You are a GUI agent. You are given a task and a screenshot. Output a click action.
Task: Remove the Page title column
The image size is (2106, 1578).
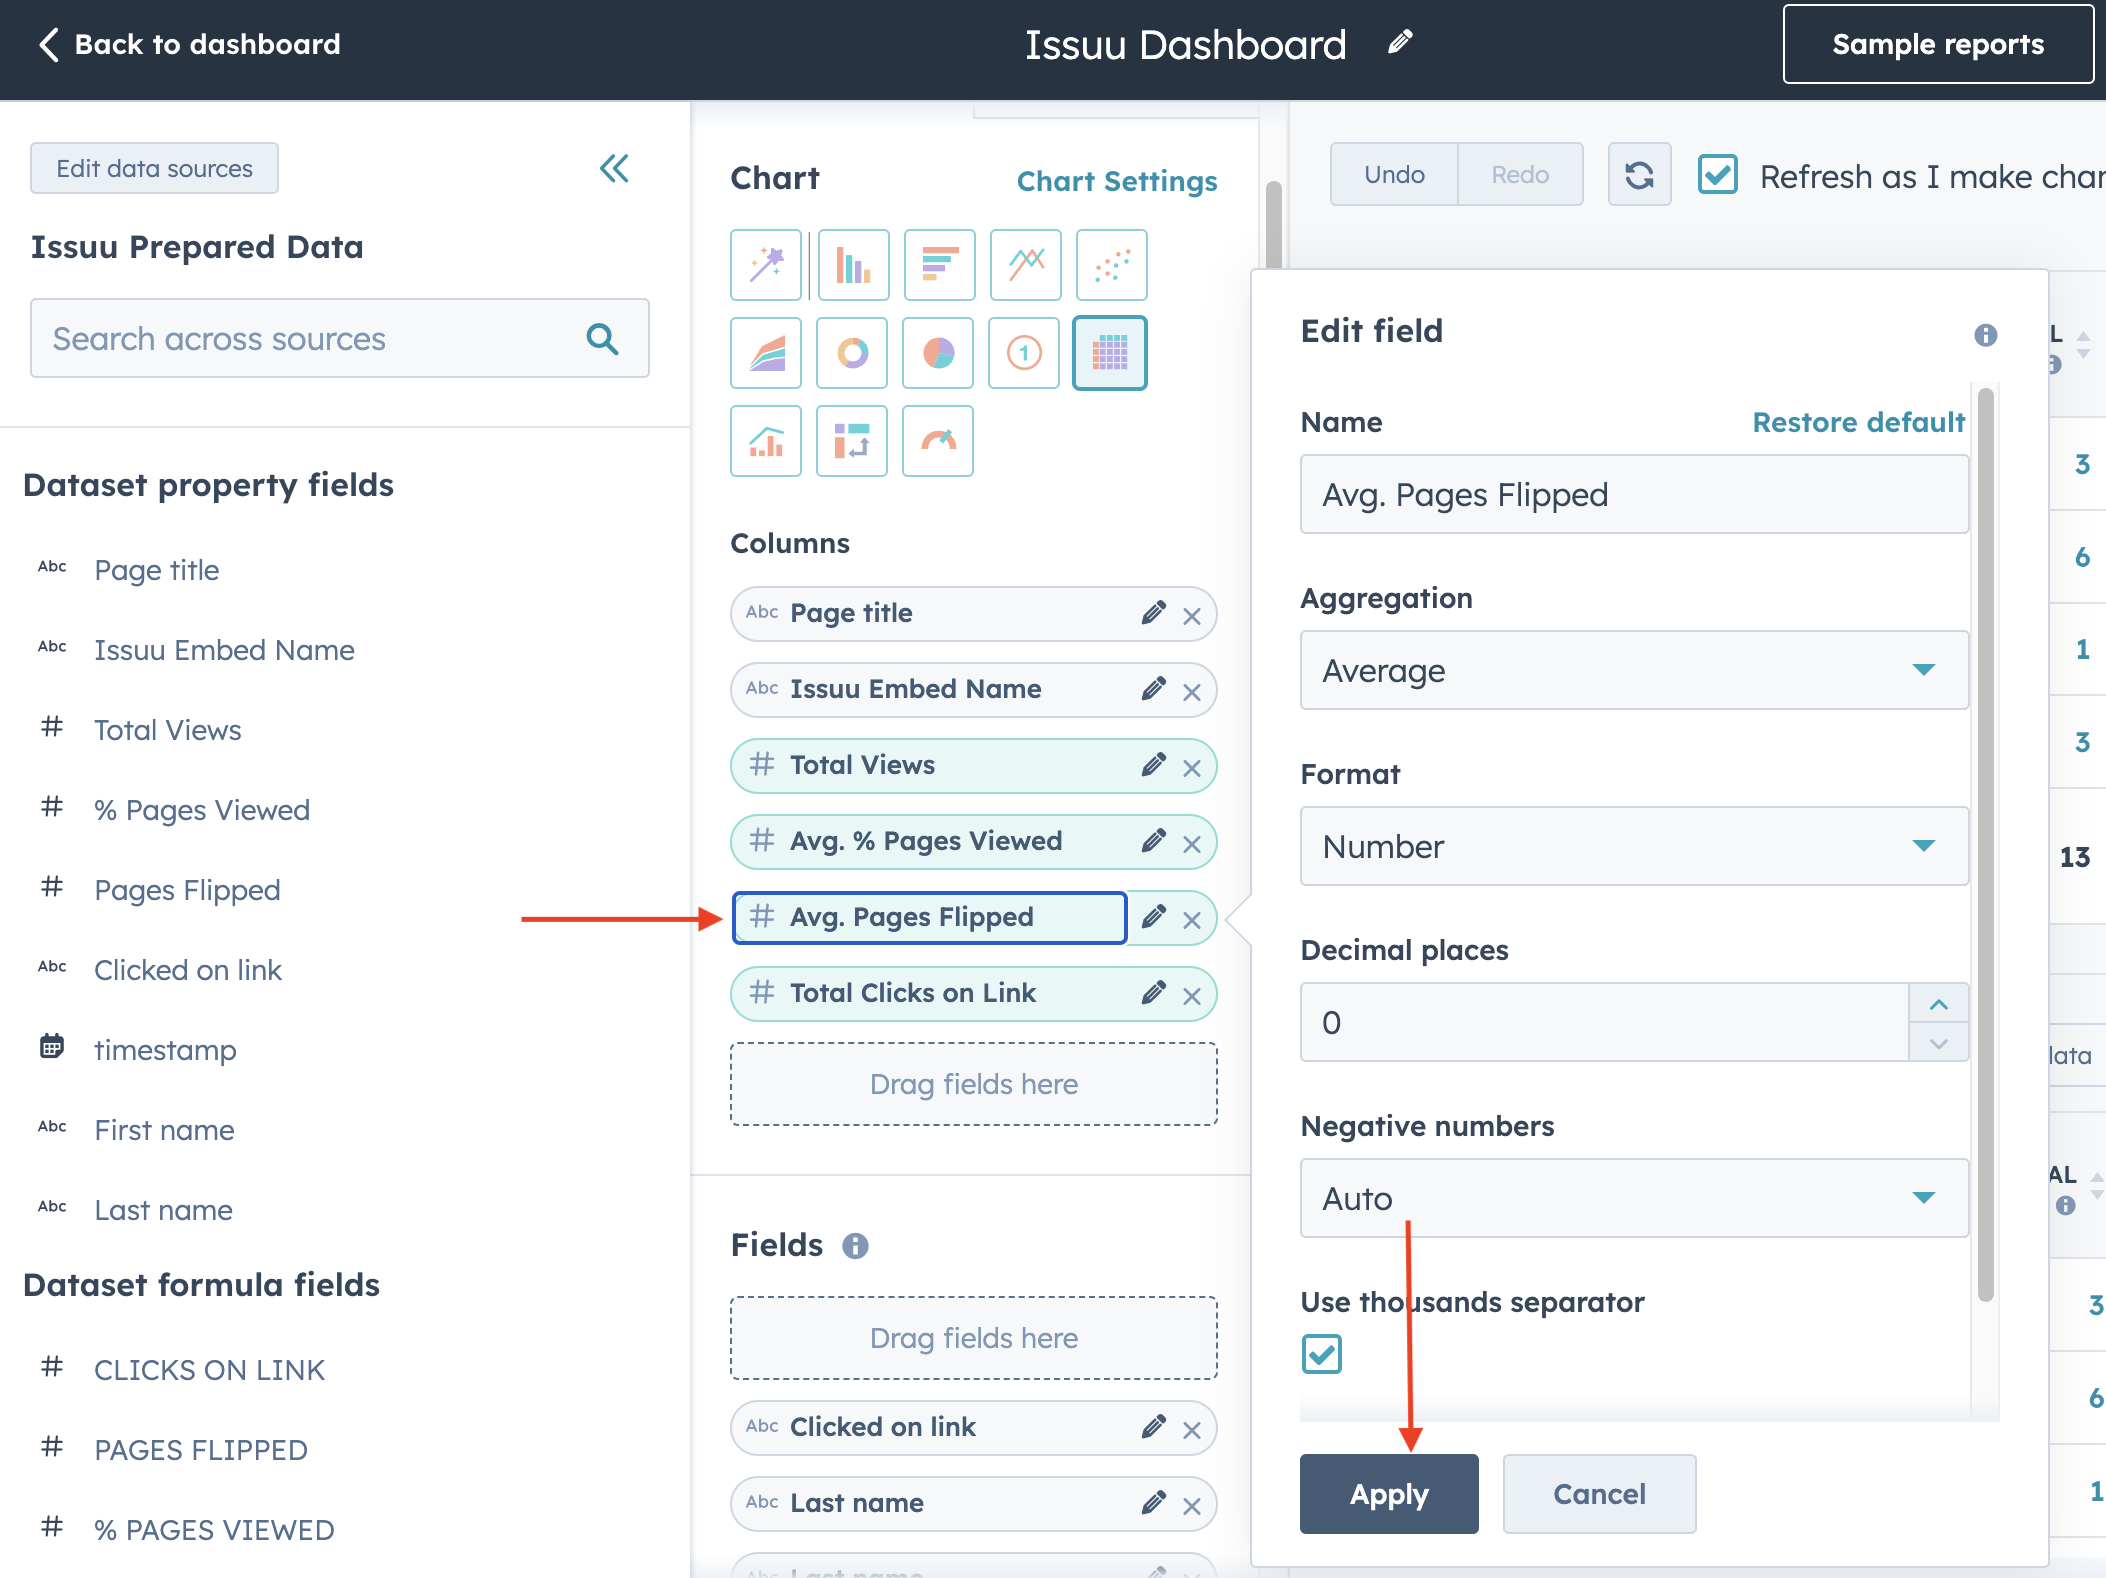(1191, 616)
